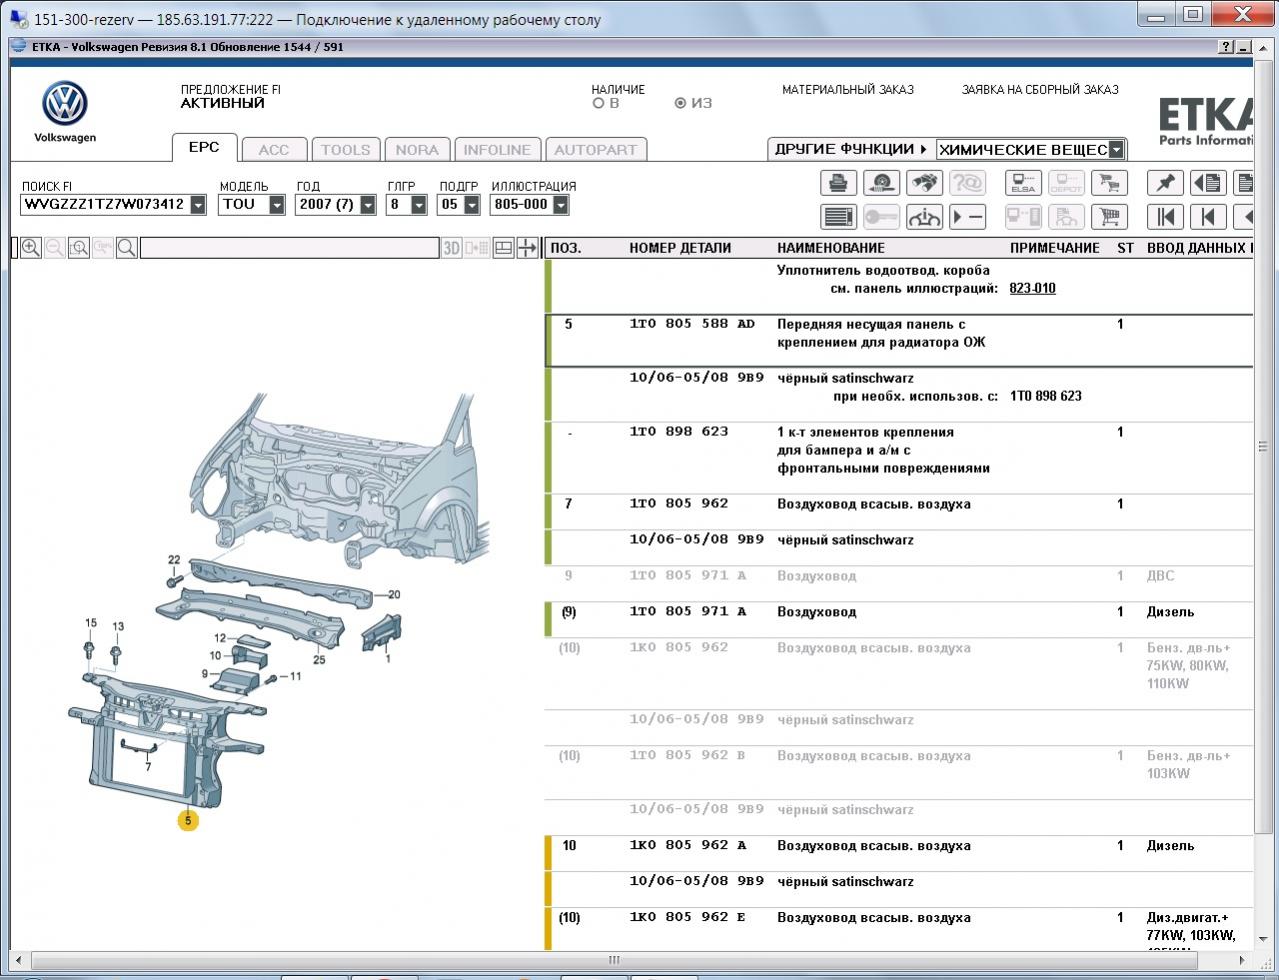Click the ETKA help question mark button

(1226, 47)
